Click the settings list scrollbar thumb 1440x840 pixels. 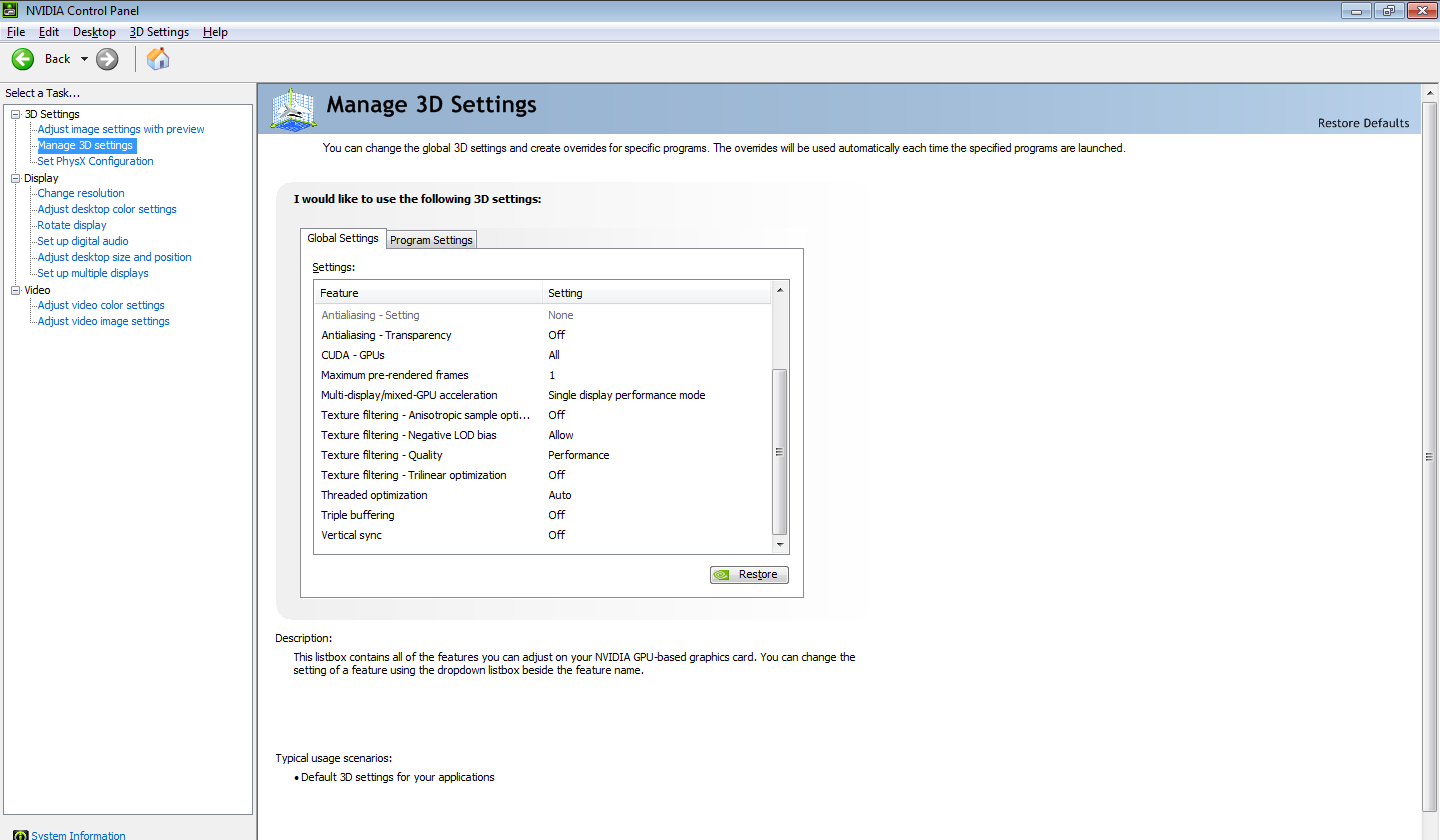(x=780, y=452)
